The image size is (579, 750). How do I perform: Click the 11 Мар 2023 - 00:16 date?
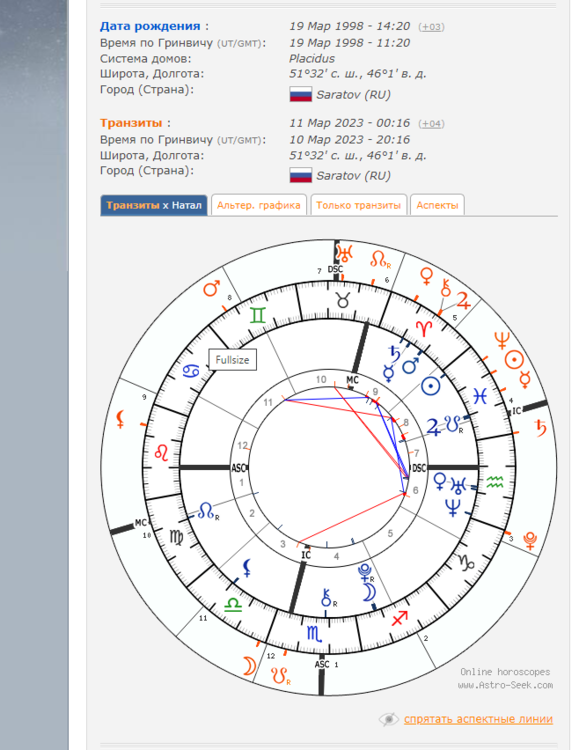349,123
